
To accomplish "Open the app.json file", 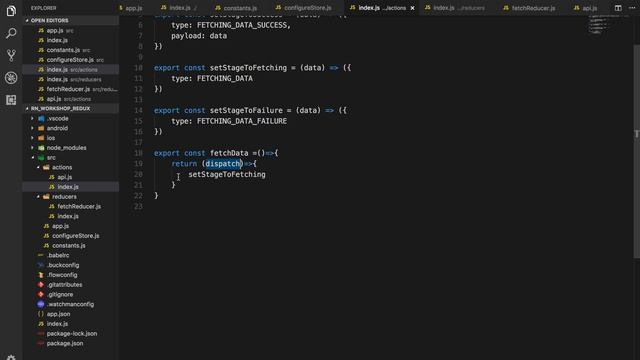I will click(71, 314).
